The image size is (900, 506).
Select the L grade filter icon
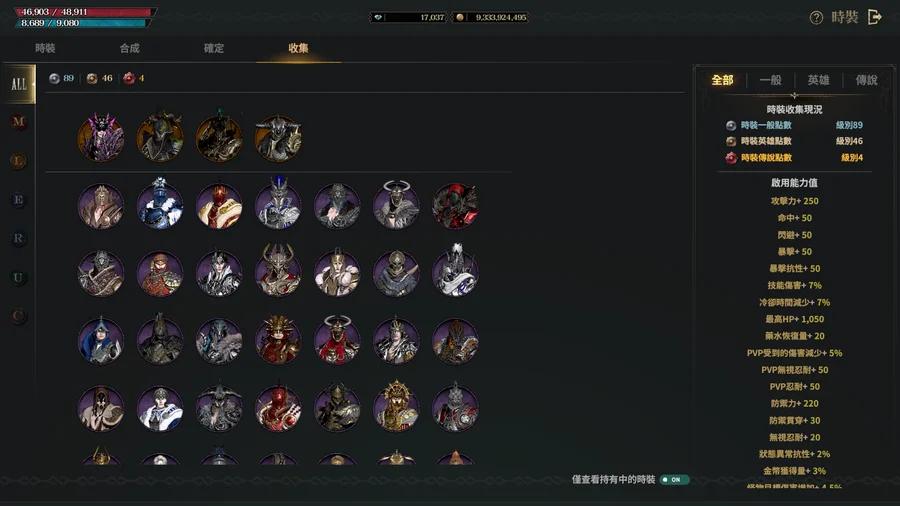(x=18, y=161)
